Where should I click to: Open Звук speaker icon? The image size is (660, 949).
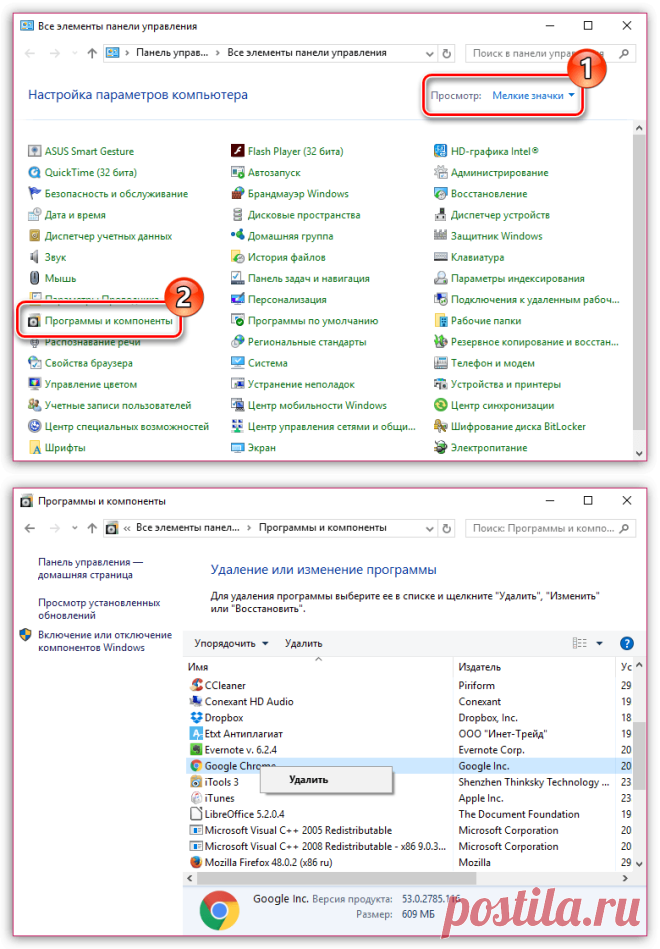pos(35,257)
